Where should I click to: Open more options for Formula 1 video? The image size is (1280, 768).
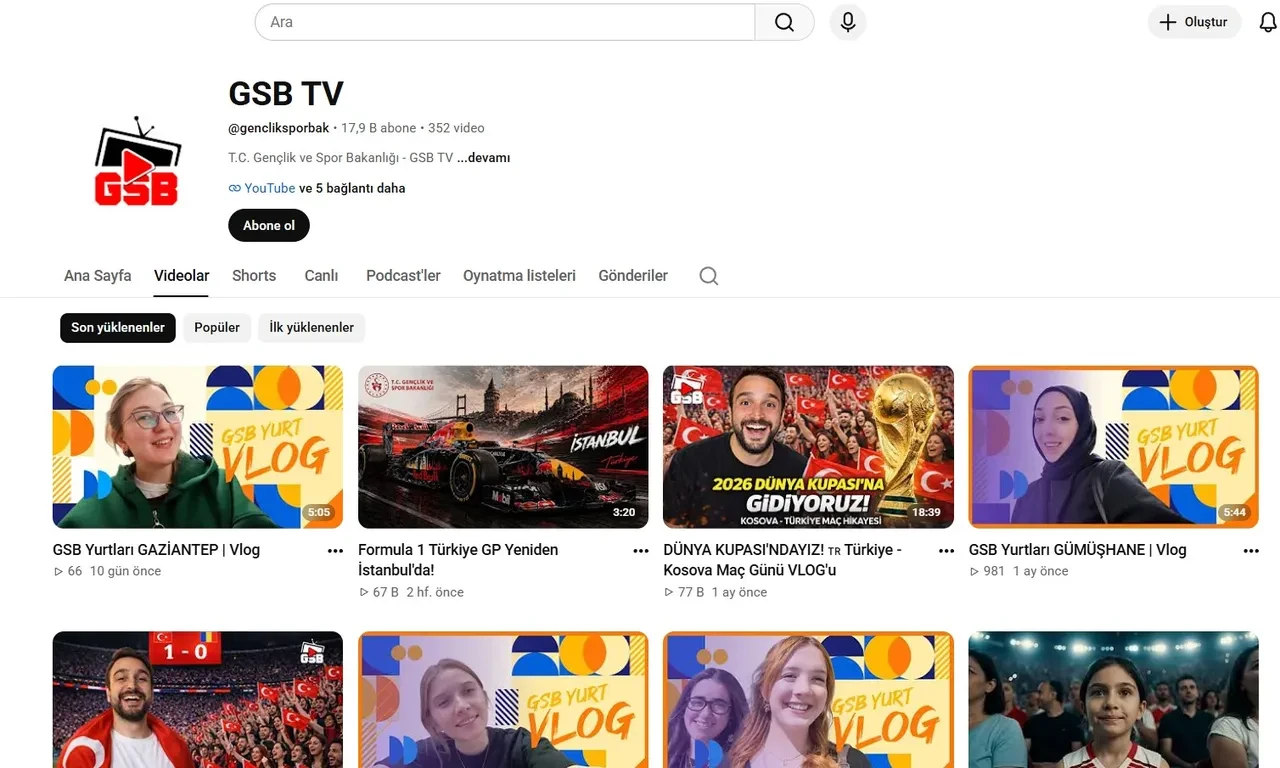641,551
